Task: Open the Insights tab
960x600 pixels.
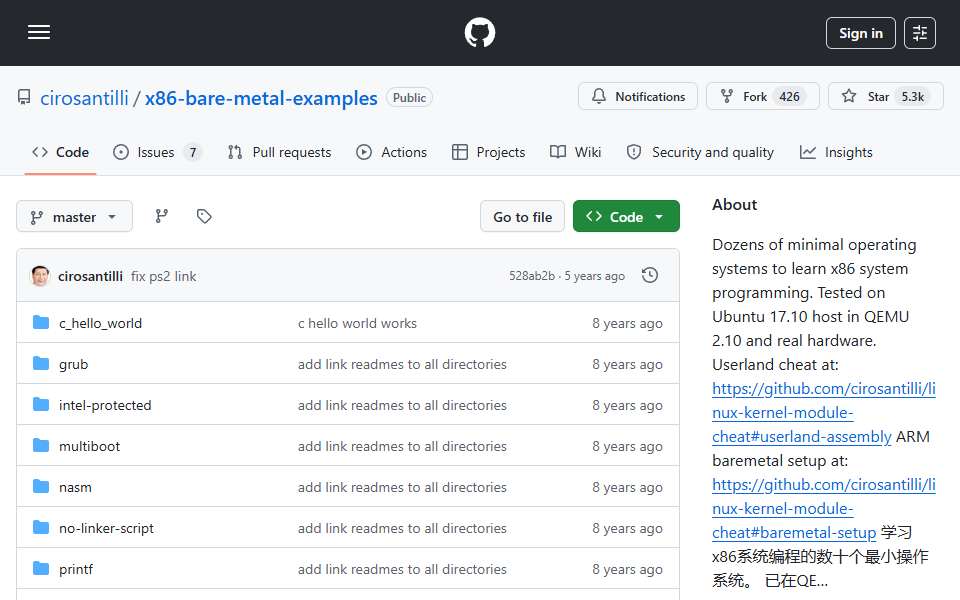Action: [836, 152]
